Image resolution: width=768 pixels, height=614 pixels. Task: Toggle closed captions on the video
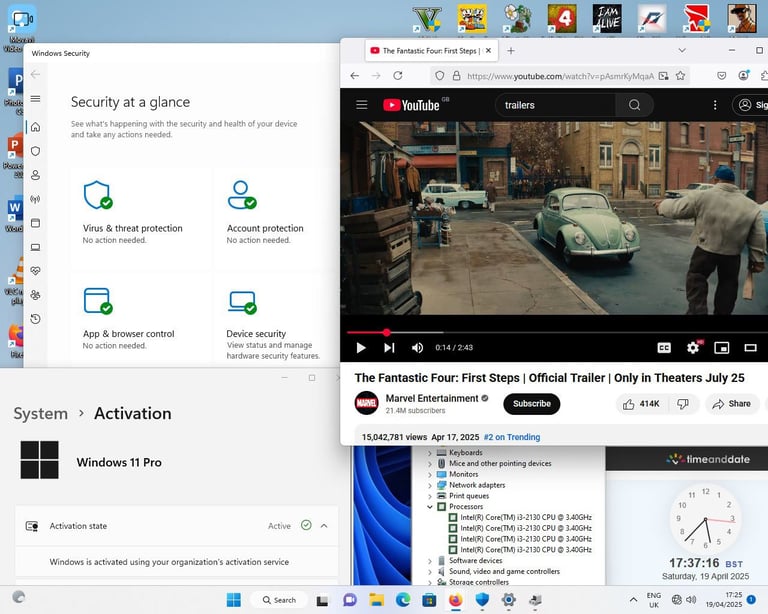coord(664,348)
